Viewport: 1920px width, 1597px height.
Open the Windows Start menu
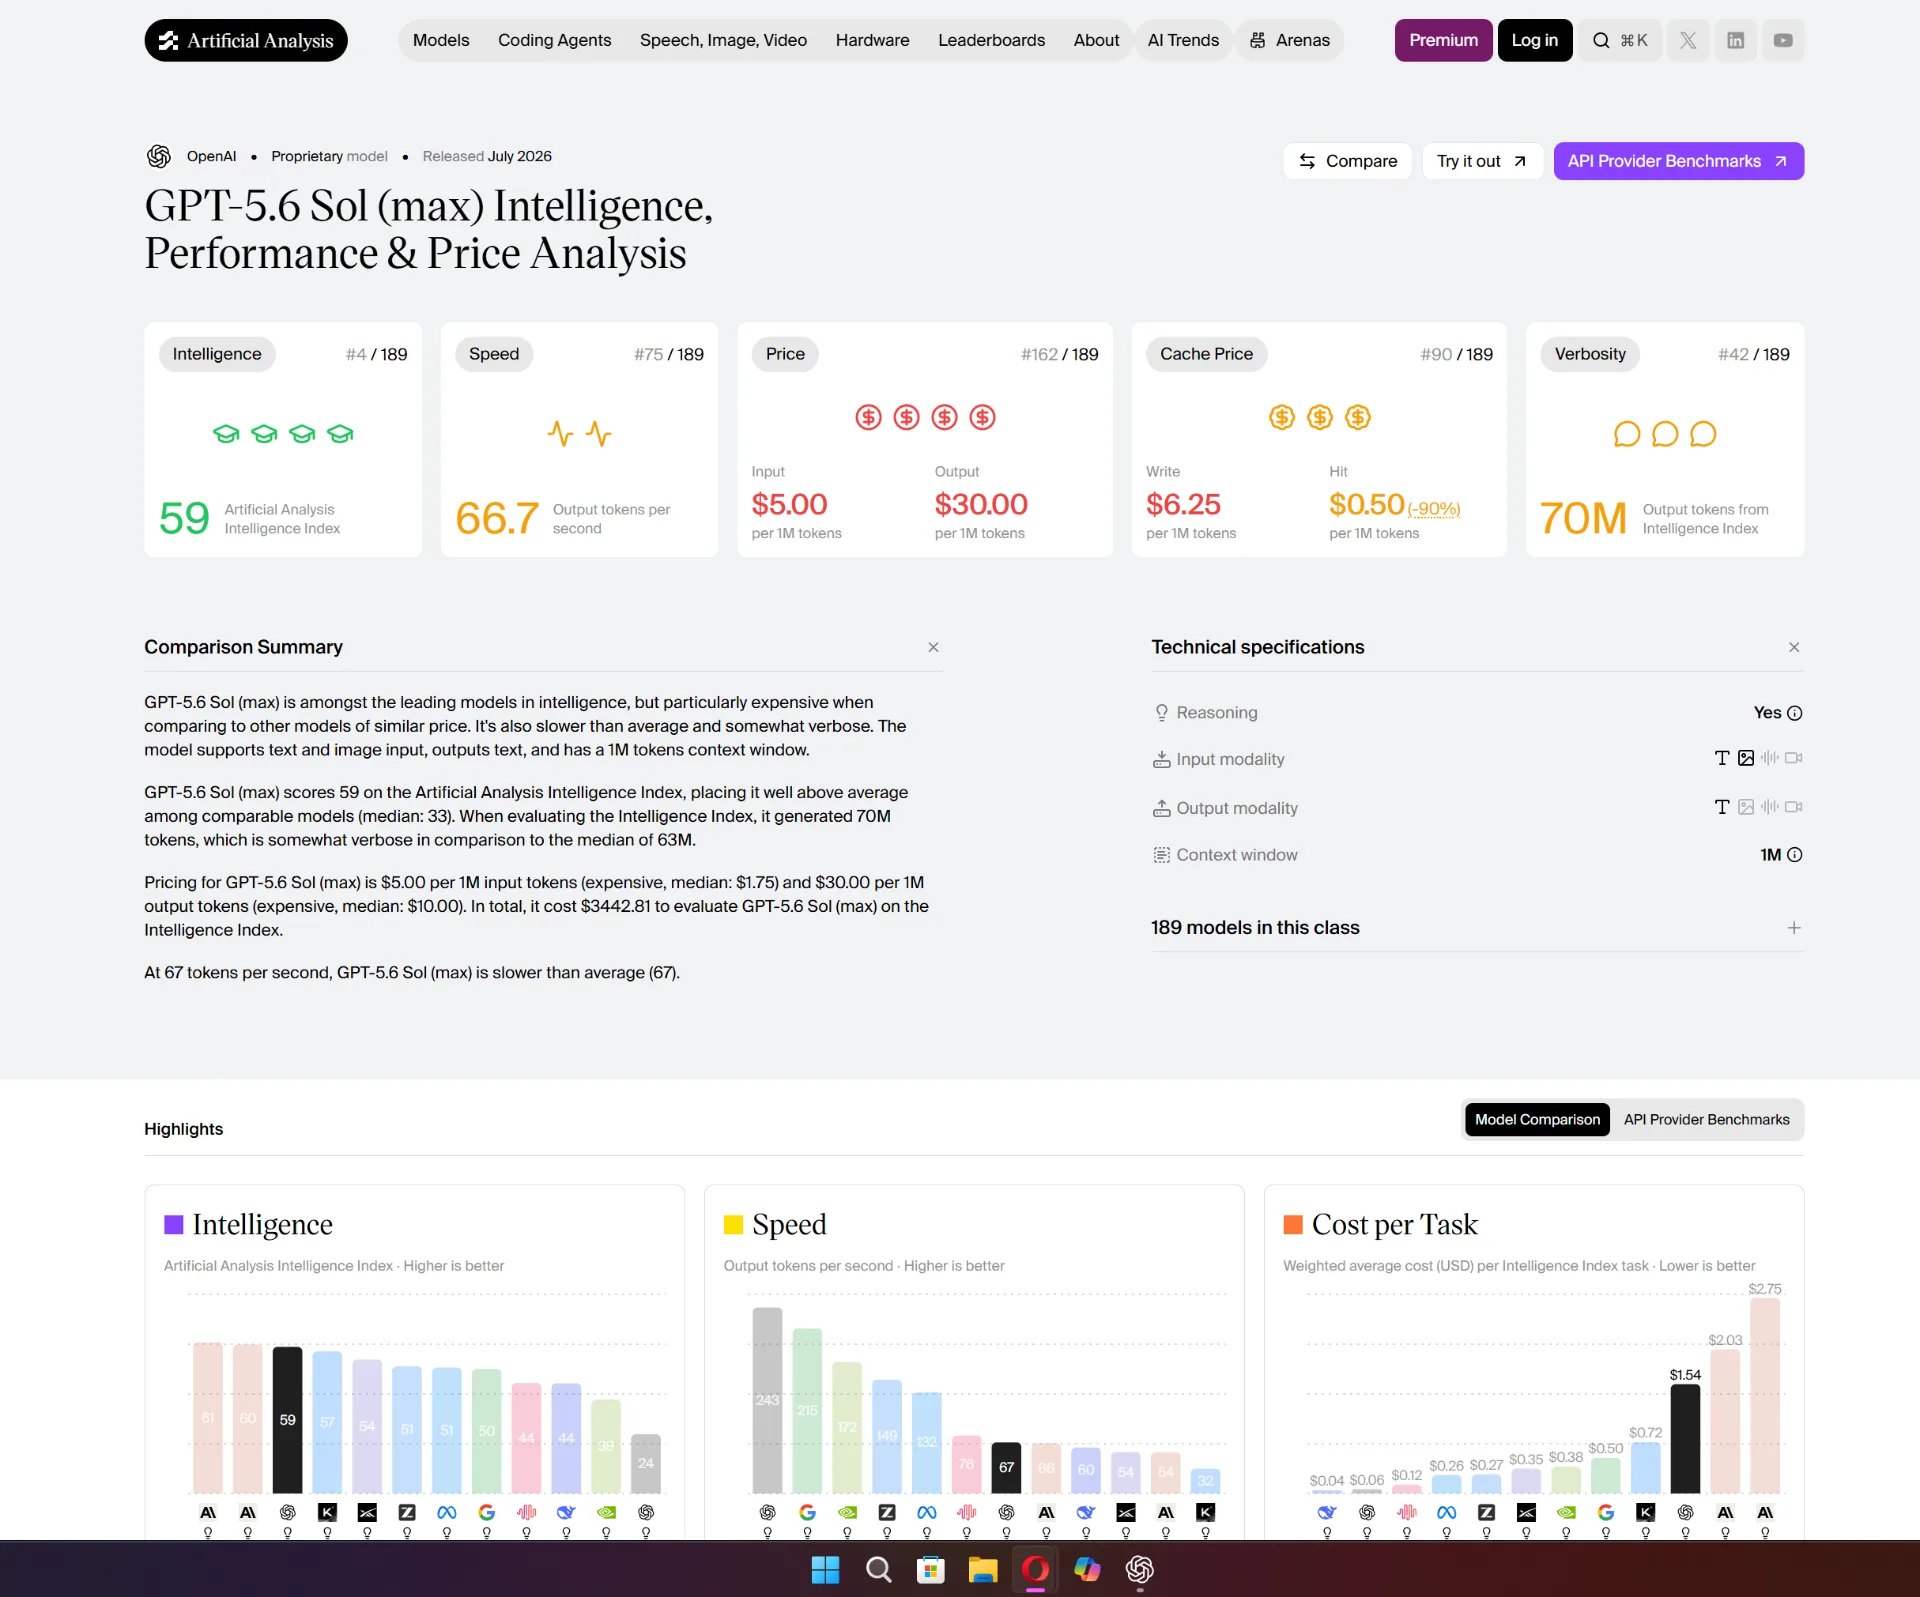coord(826,1570)
